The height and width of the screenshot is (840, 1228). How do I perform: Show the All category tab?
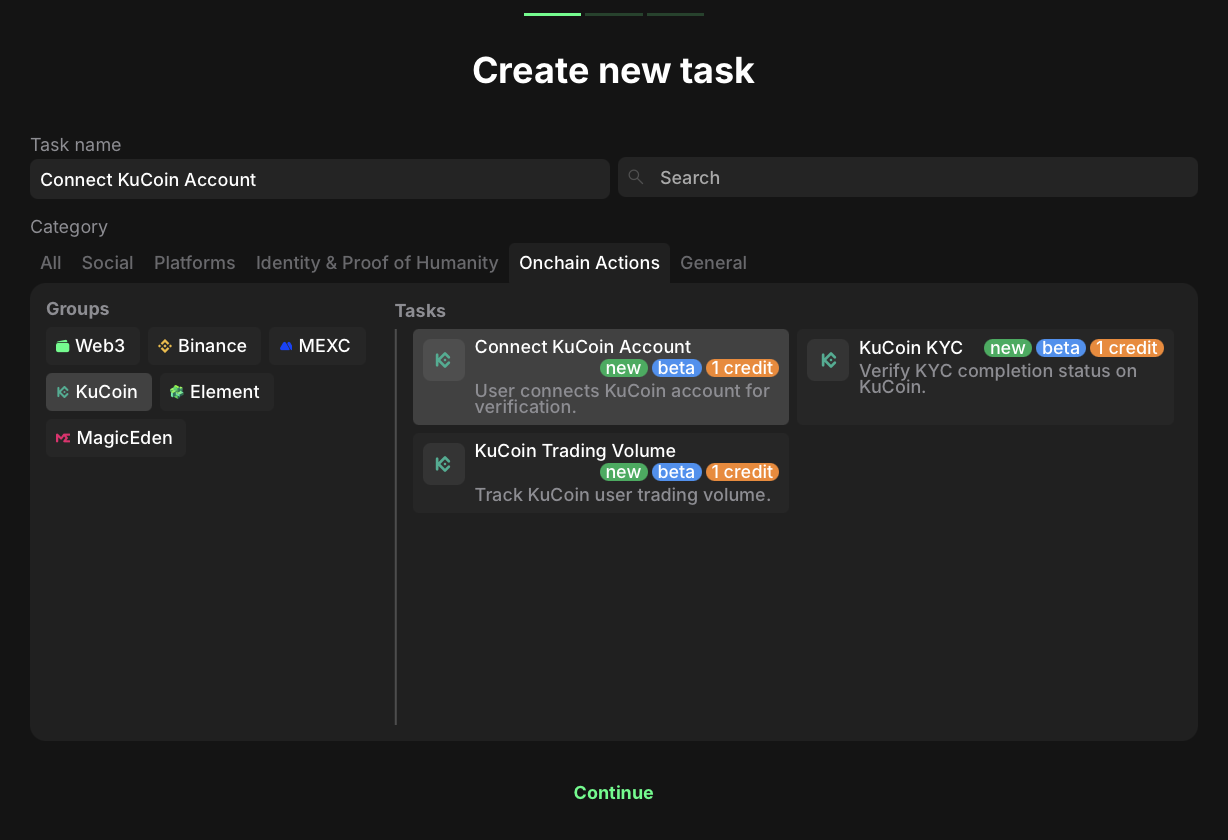click(x=50, y=263)
